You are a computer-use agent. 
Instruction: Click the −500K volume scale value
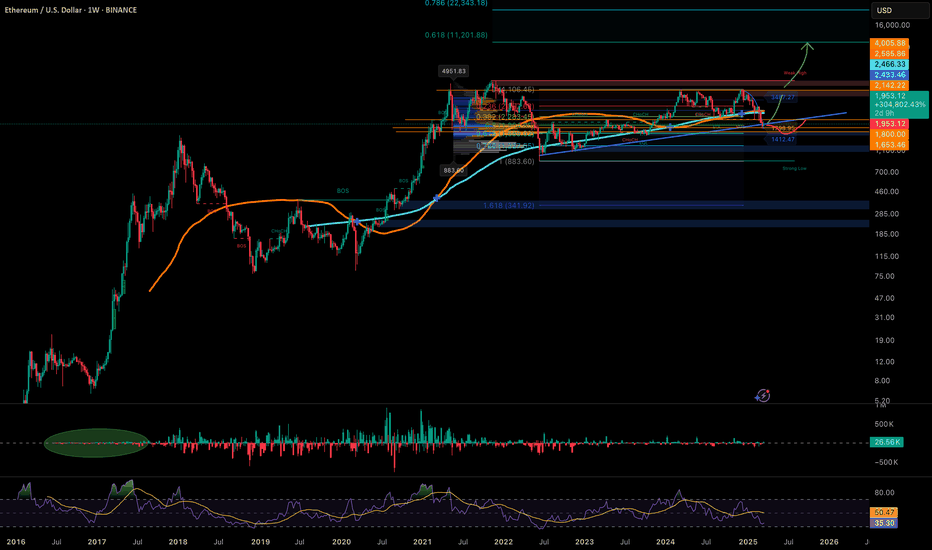click(886, 462)
